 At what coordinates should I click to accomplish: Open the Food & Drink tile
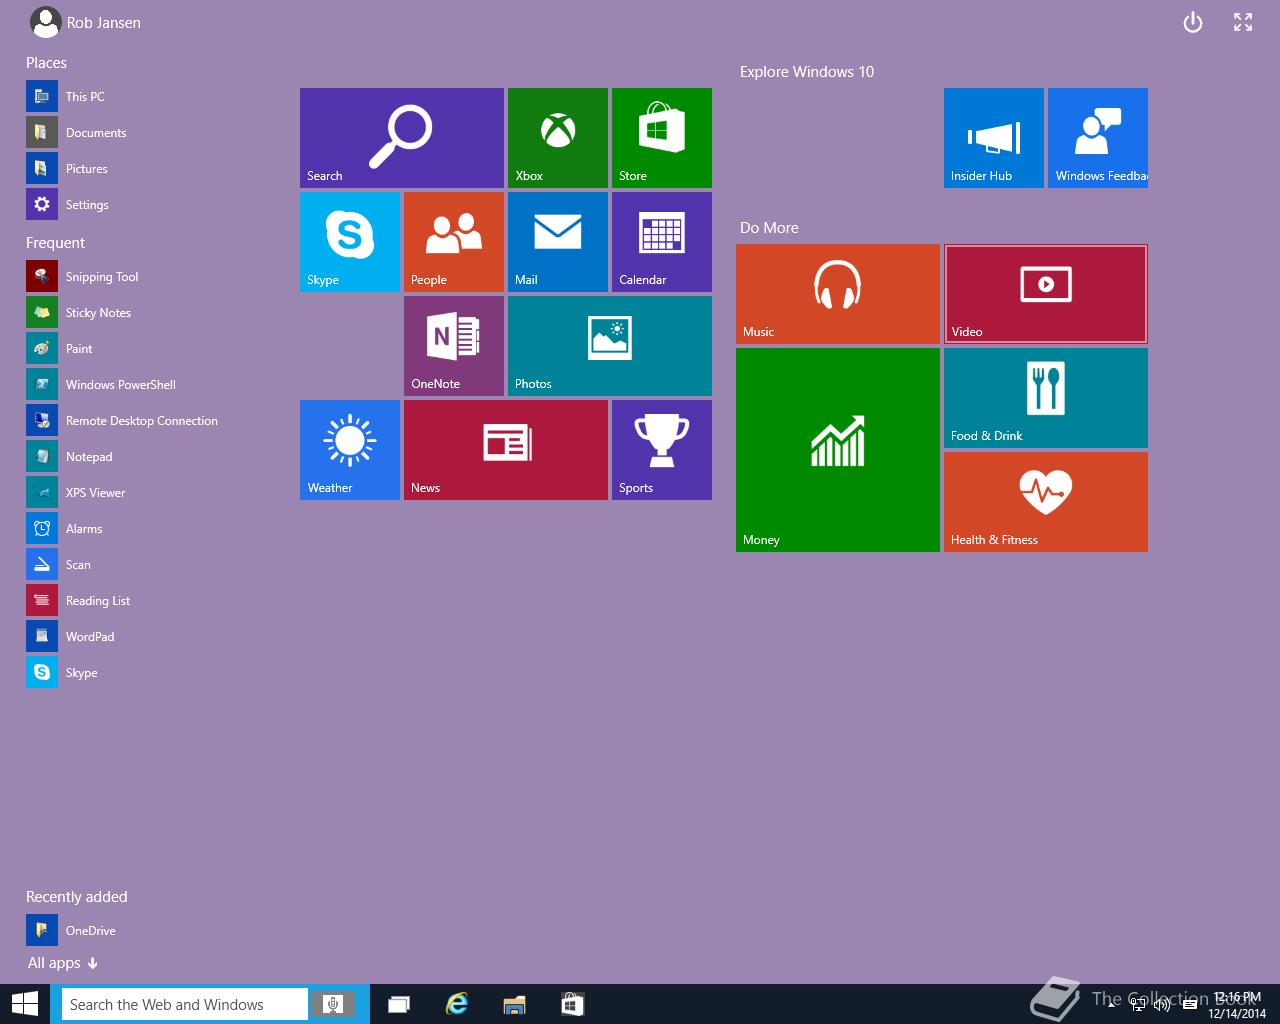(x=1046, y=398)
